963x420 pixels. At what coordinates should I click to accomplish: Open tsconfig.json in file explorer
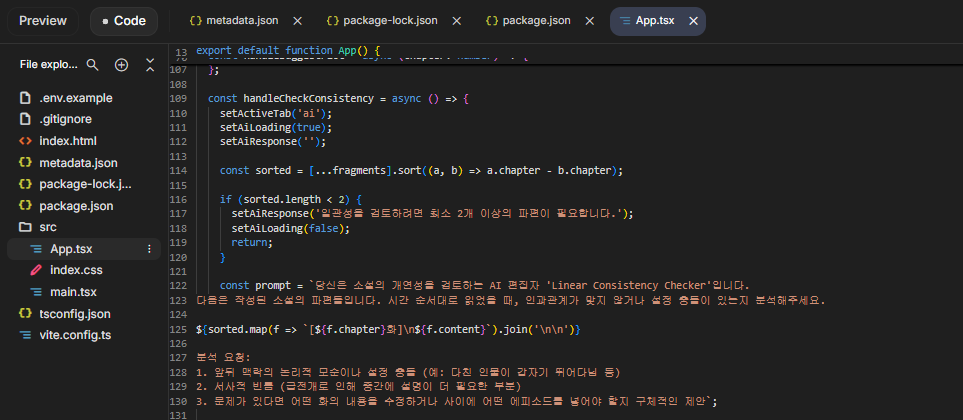click(84, 314)
